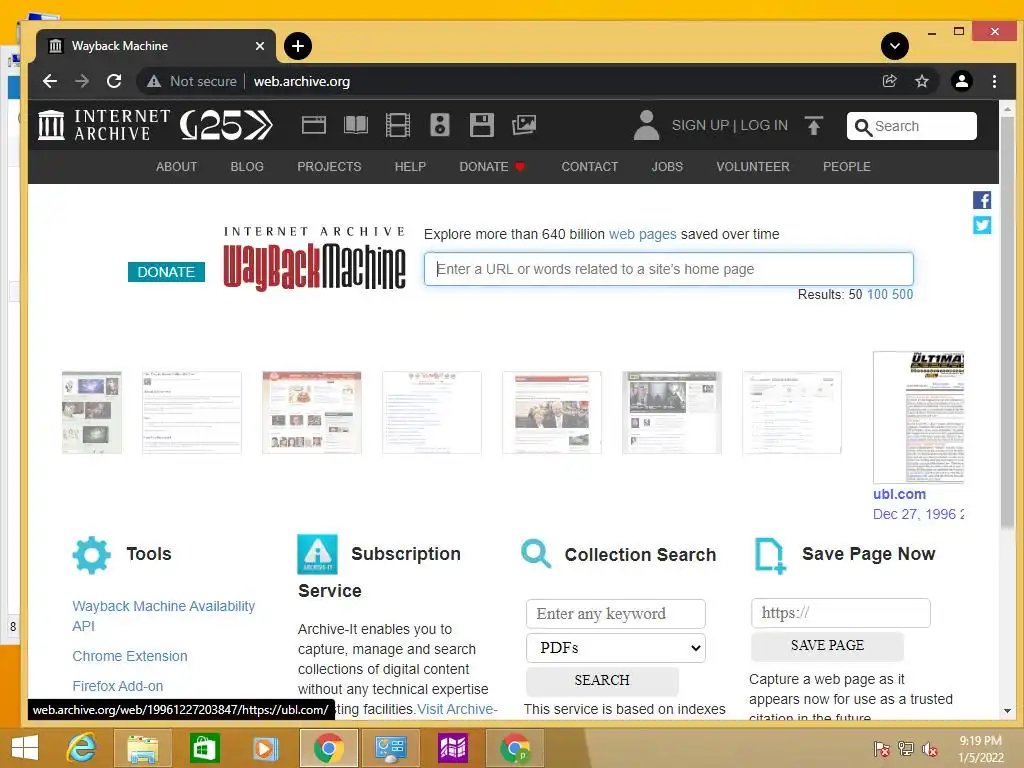Open the Chrome profile avatar

(x=961, y=81)
